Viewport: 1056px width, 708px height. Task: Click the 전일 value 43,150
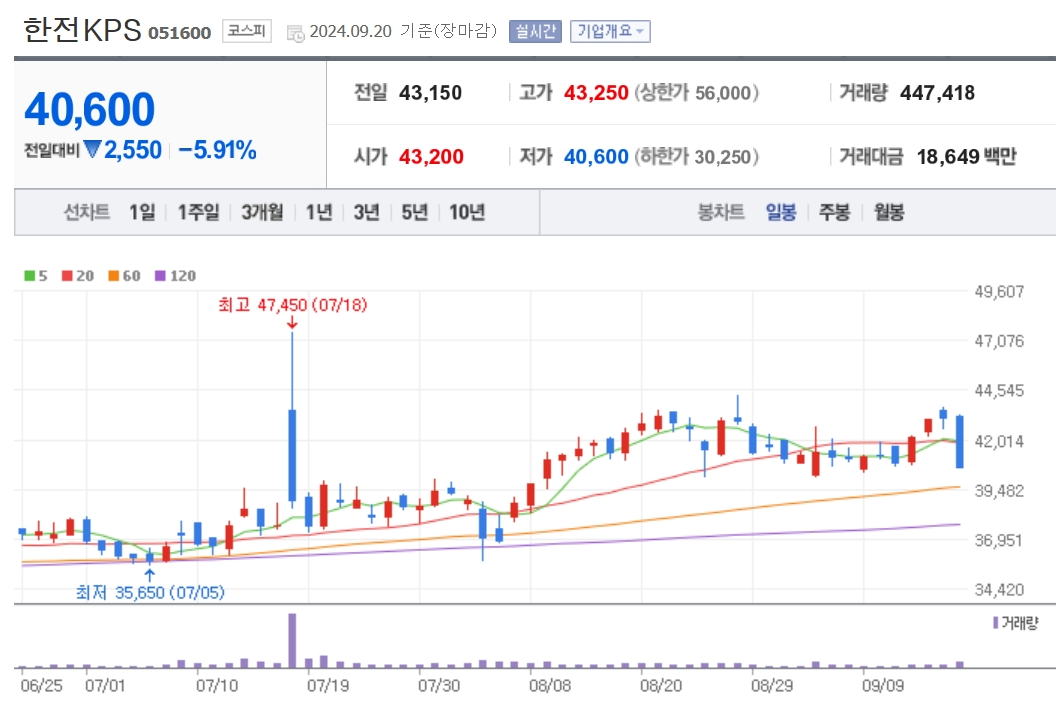click(x=430, y=92)
